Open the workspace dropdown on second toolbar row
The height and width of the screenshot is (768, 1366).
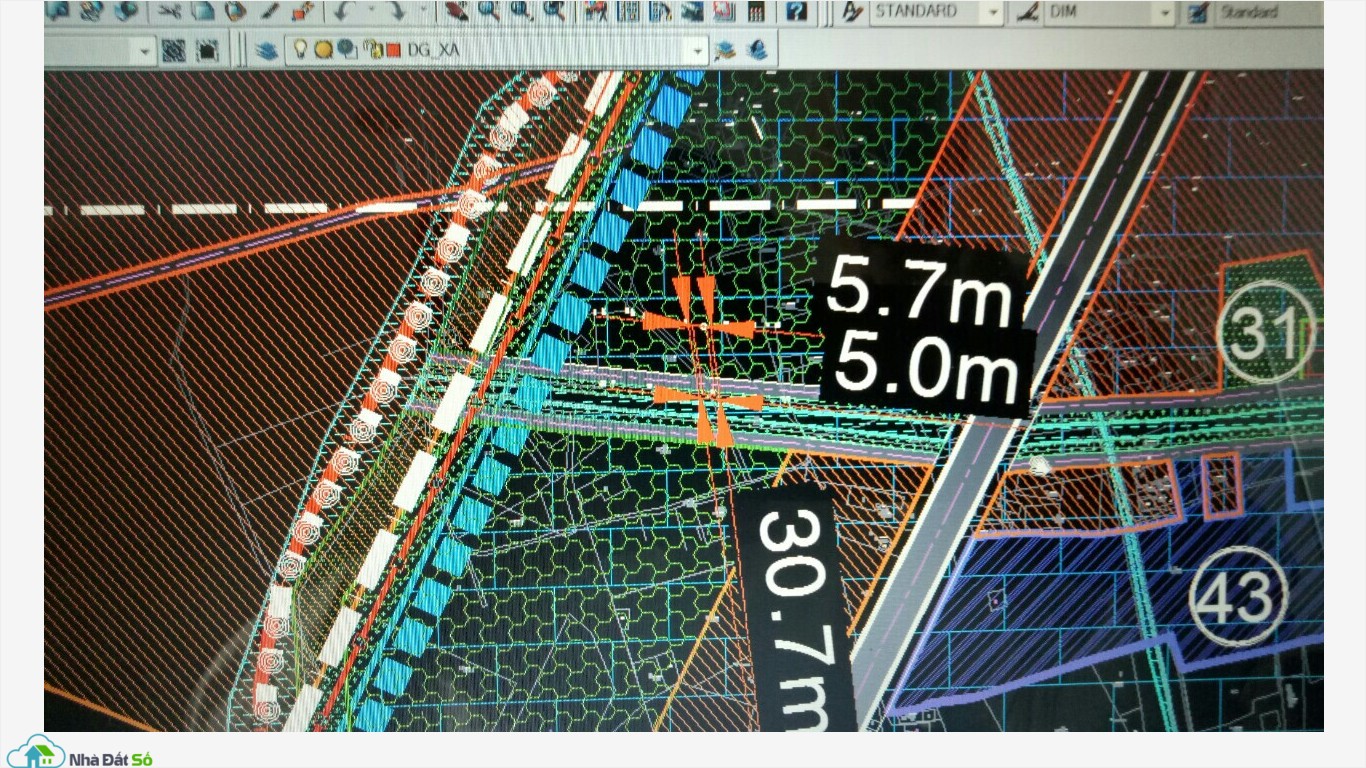pyautogui.click(x=144, y=50)
